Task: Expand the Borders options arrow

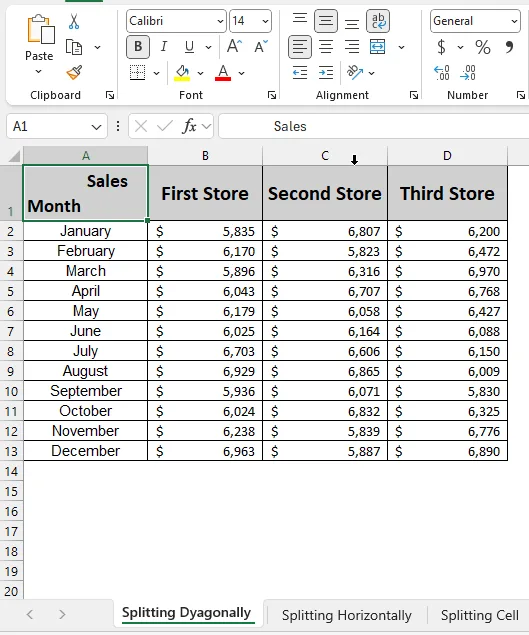Action: point(156,73)
